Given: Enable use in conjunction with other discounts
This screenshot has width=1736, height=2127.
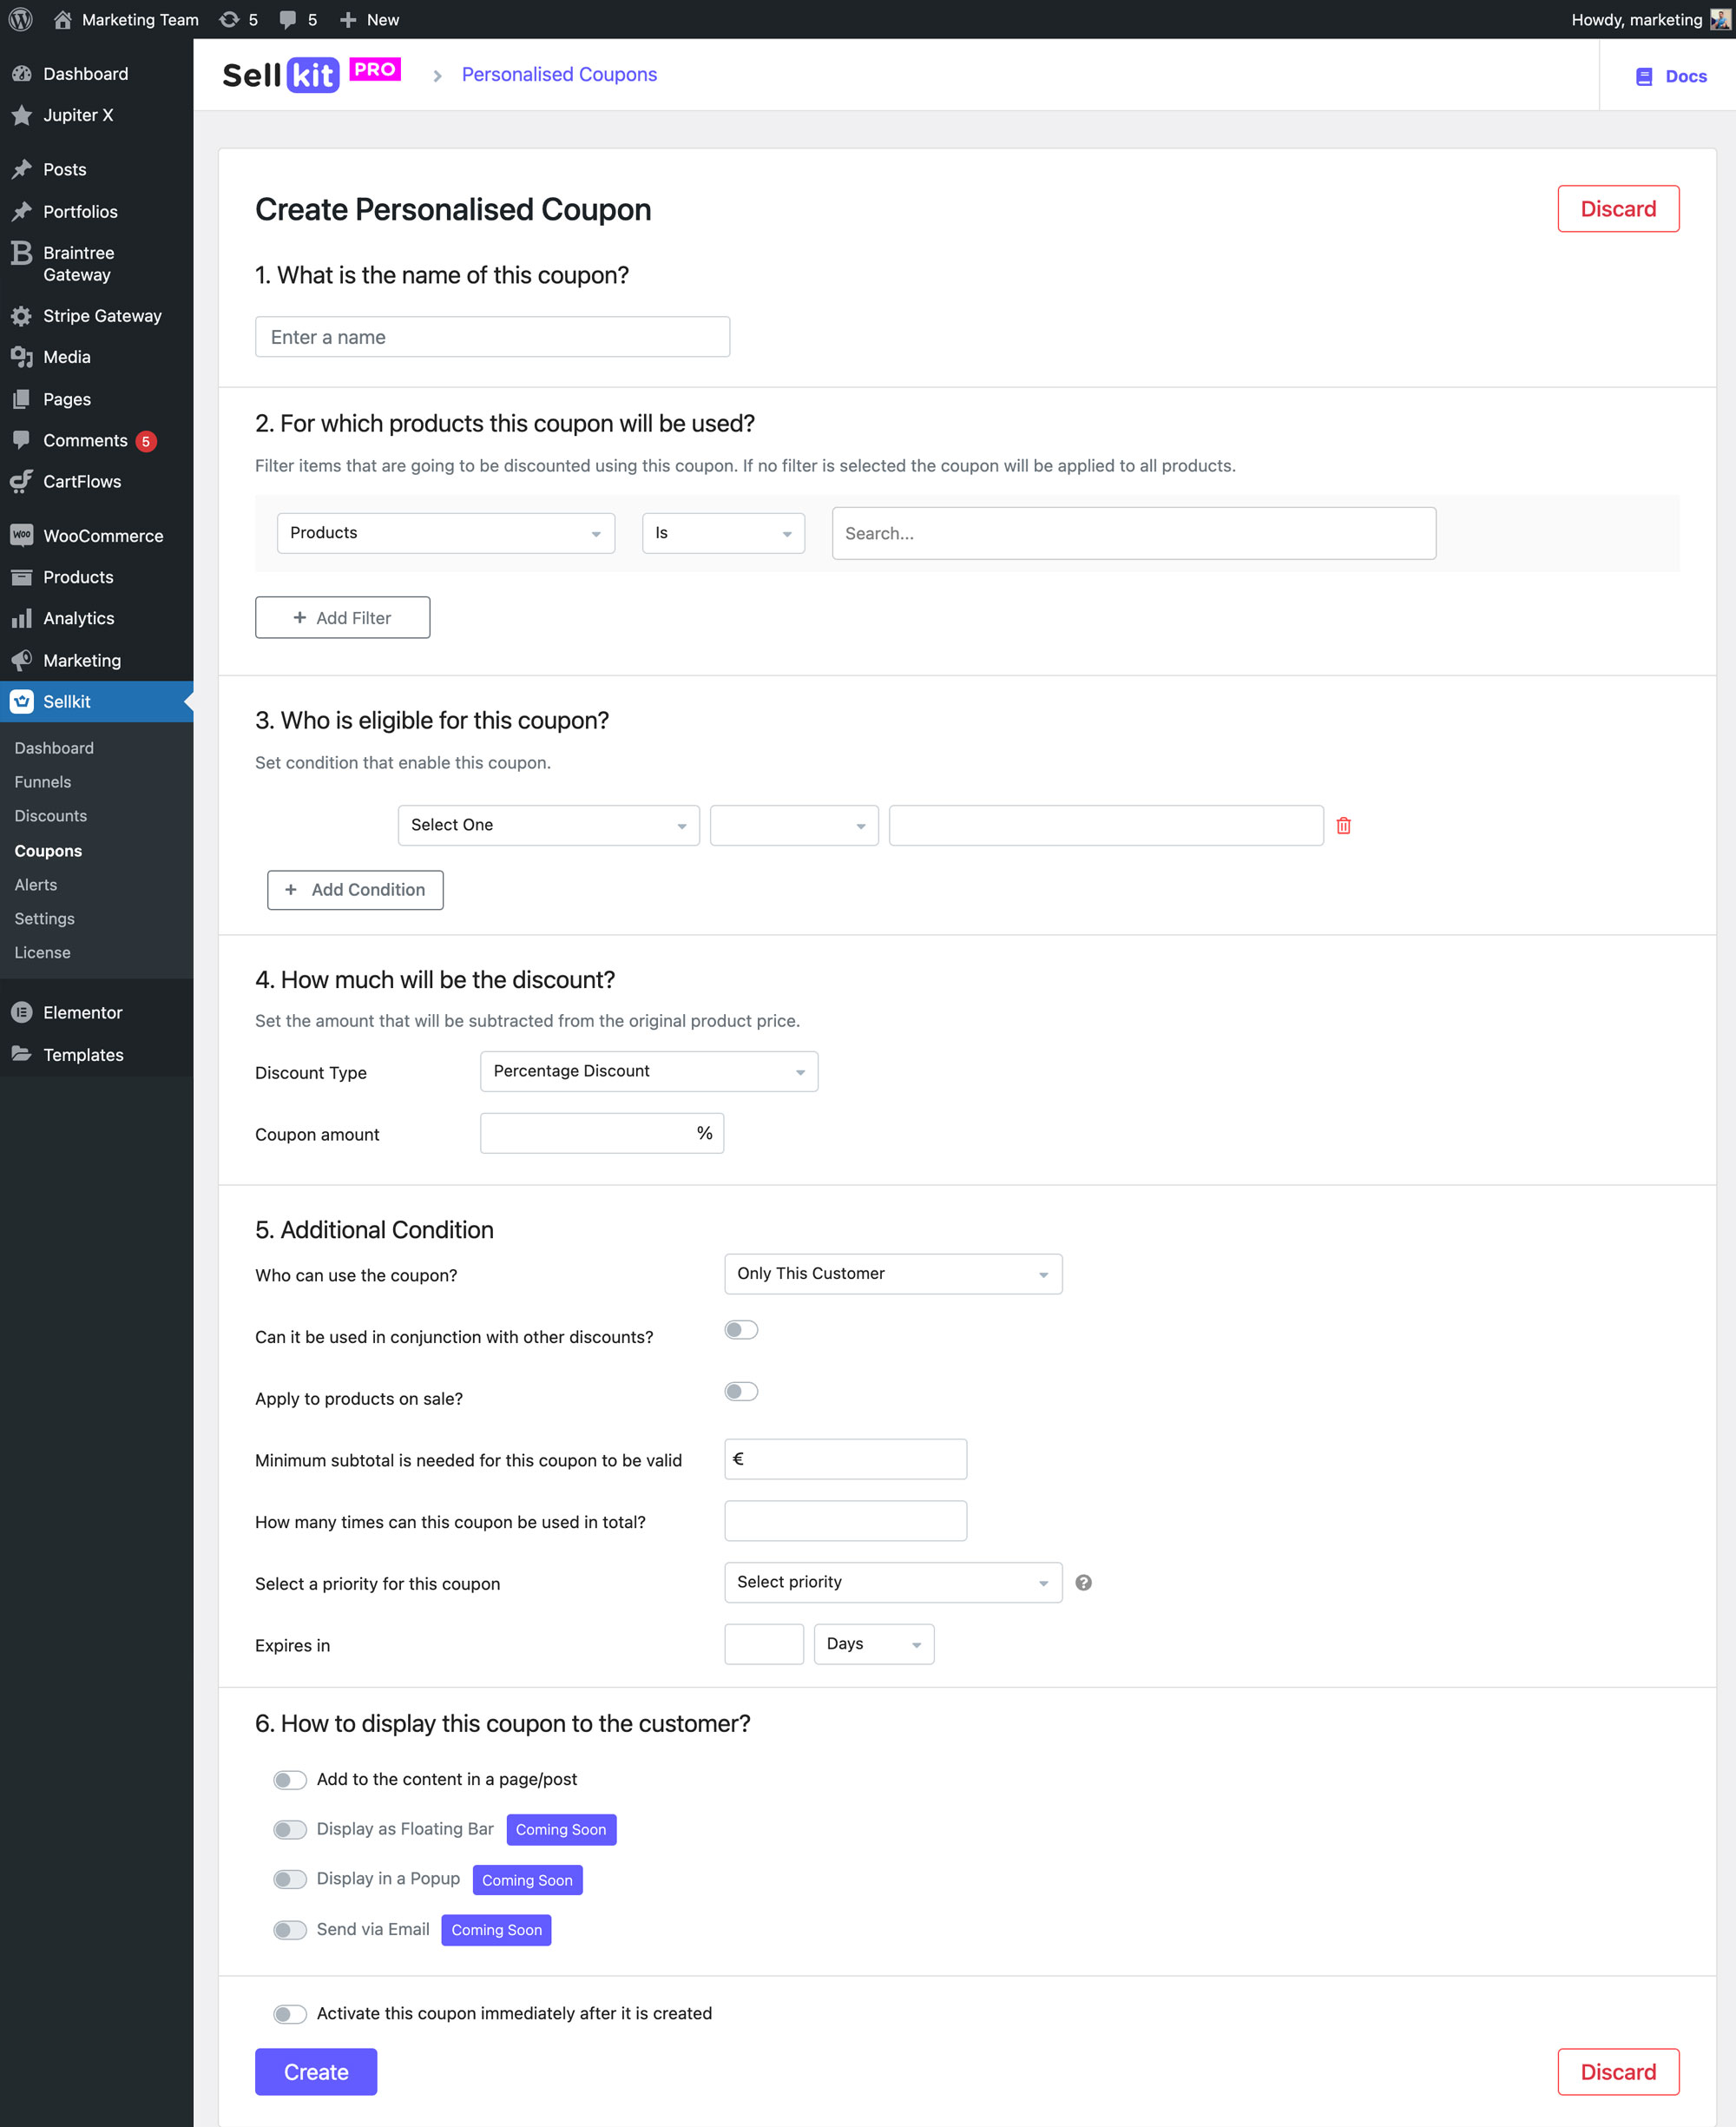Looking at the screenshot, I should [x=740, y=1329].
